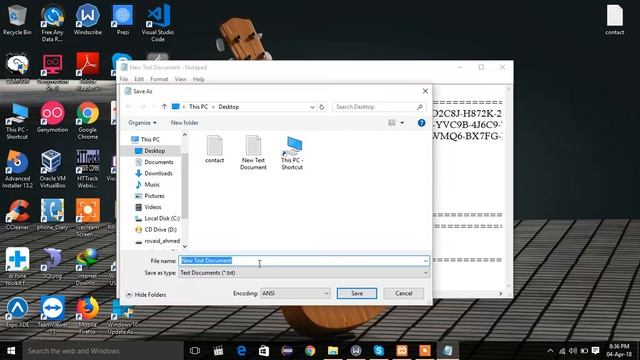This screenshot has width=640, height=360.
Task: Click scroll-down arrow of navigation pane
Action: click(185, 246)
